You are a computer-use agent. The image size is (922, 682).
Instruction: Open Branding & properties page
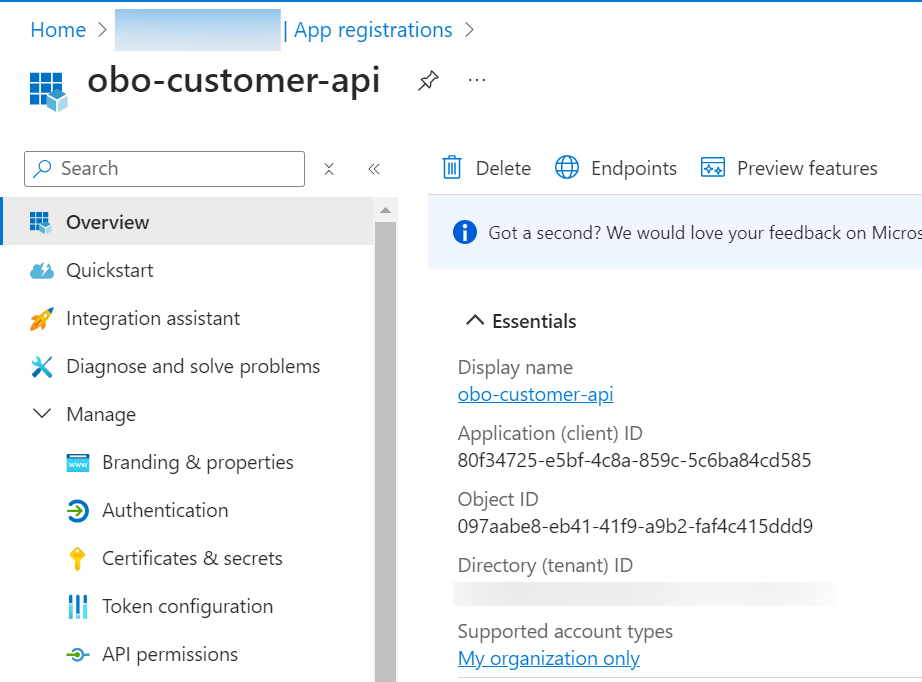click(187, 463)
